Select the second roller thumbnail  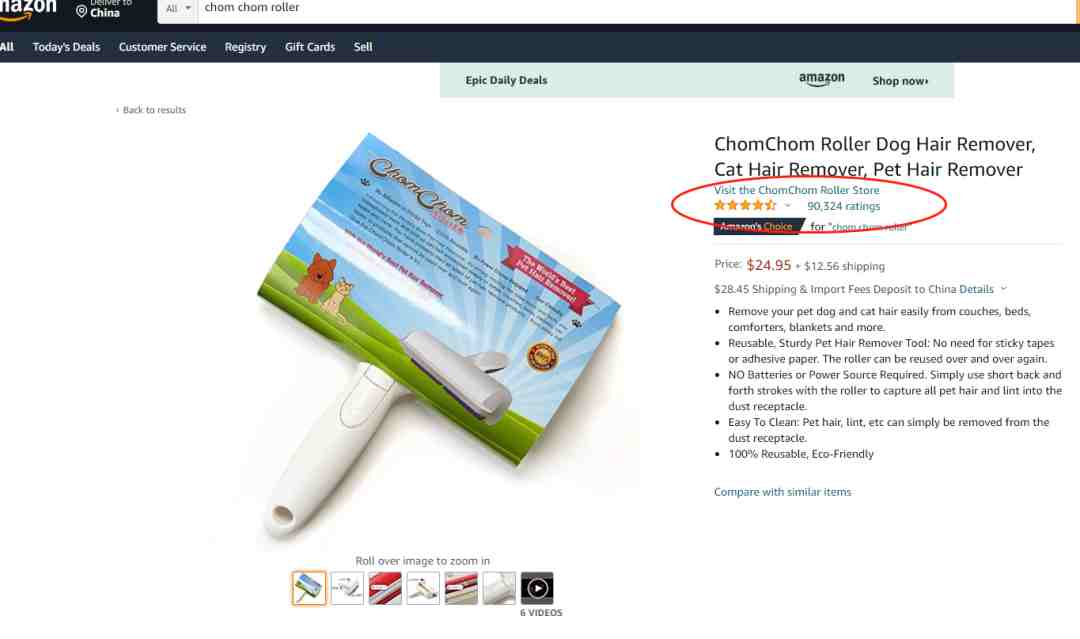[x=347, y=589]
